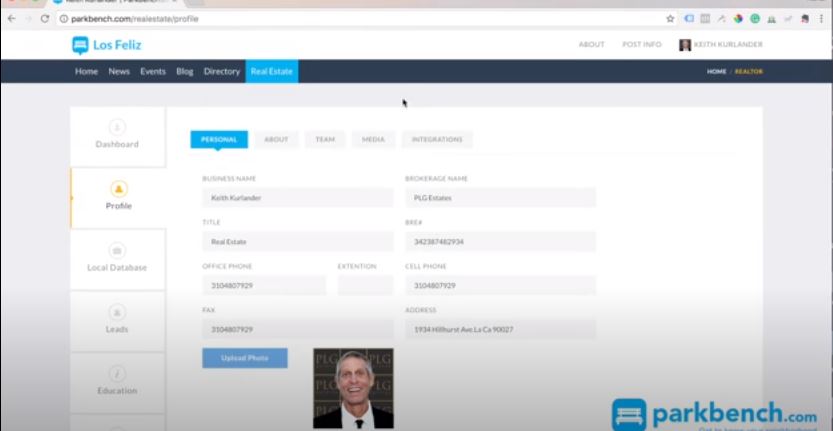833x431 pixels.
Task: Click the browser back arrow
Action: click(x=11, y=19)
